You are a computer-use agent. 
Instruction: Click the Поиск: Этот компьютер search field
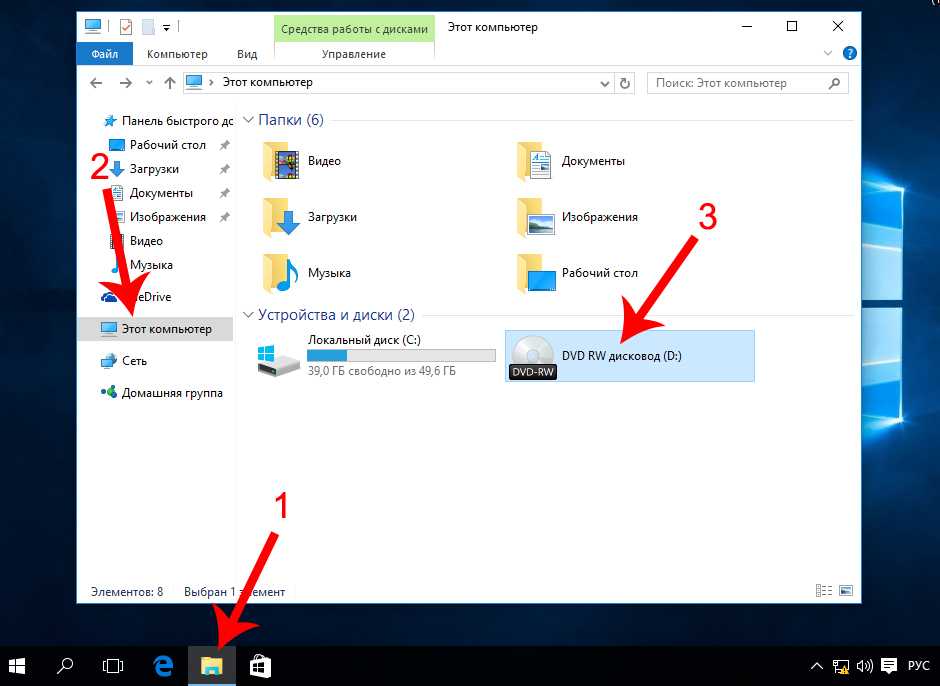[740, 83]
